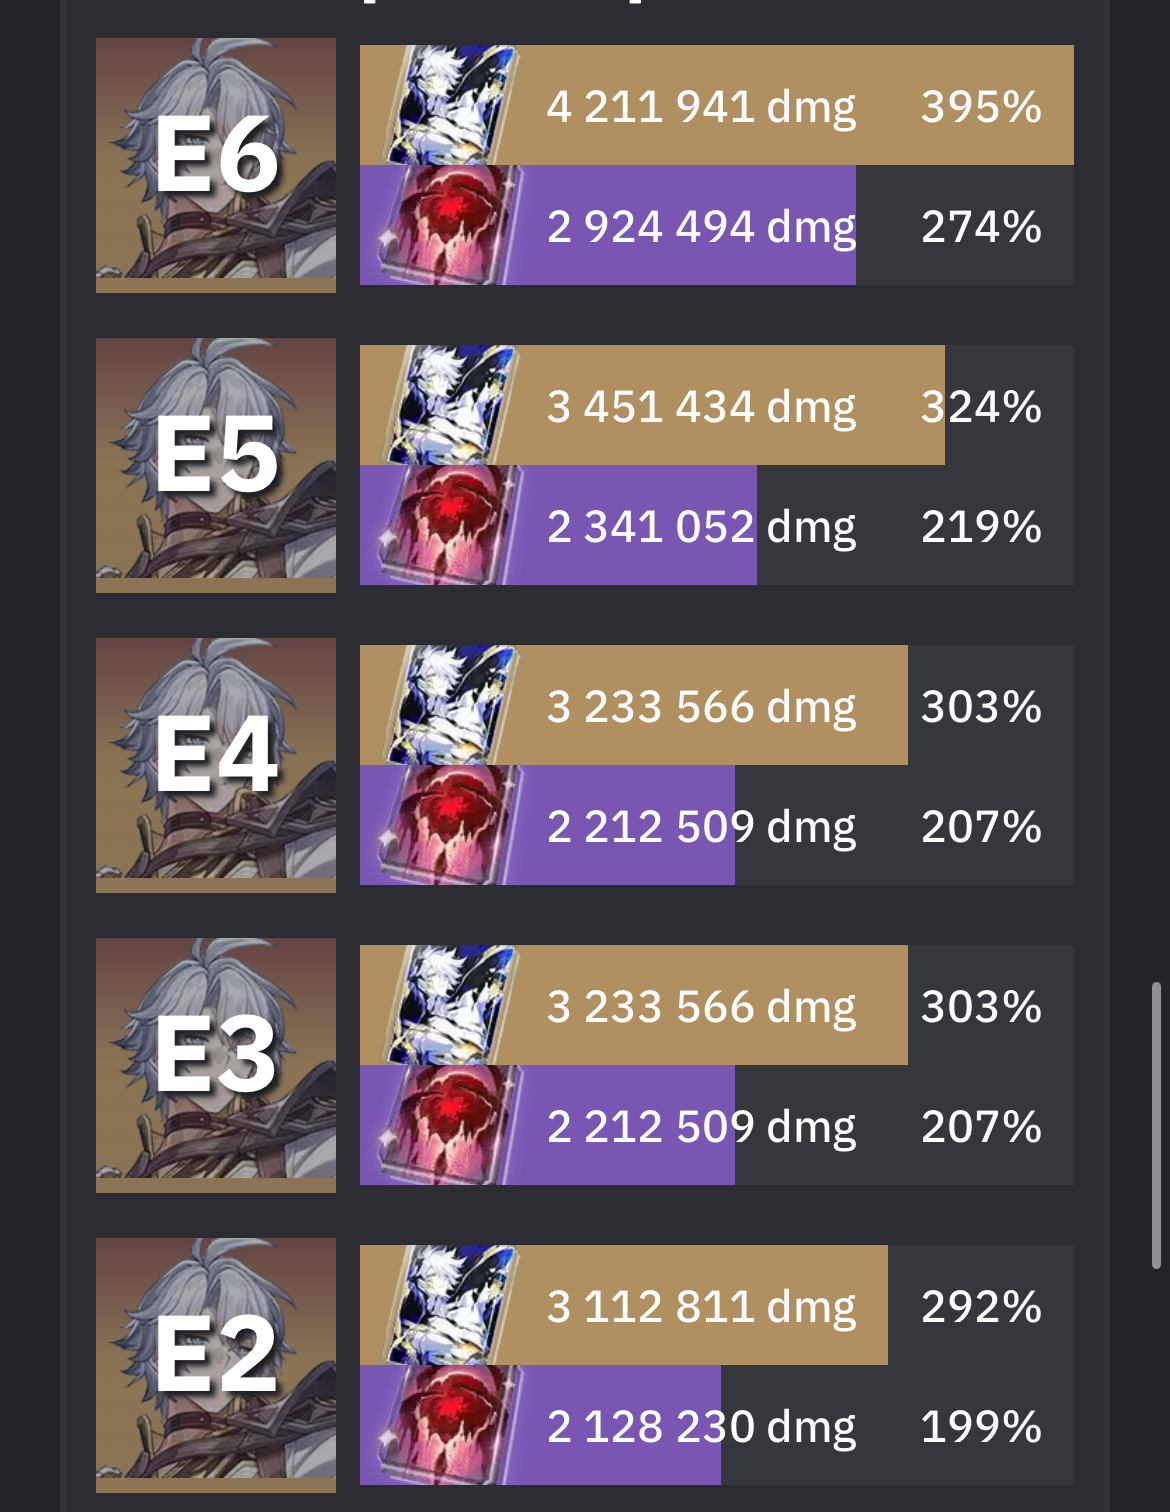Click the 2 924 494 dmg purple bar
1170x1512 pixels.
(608, 225)
